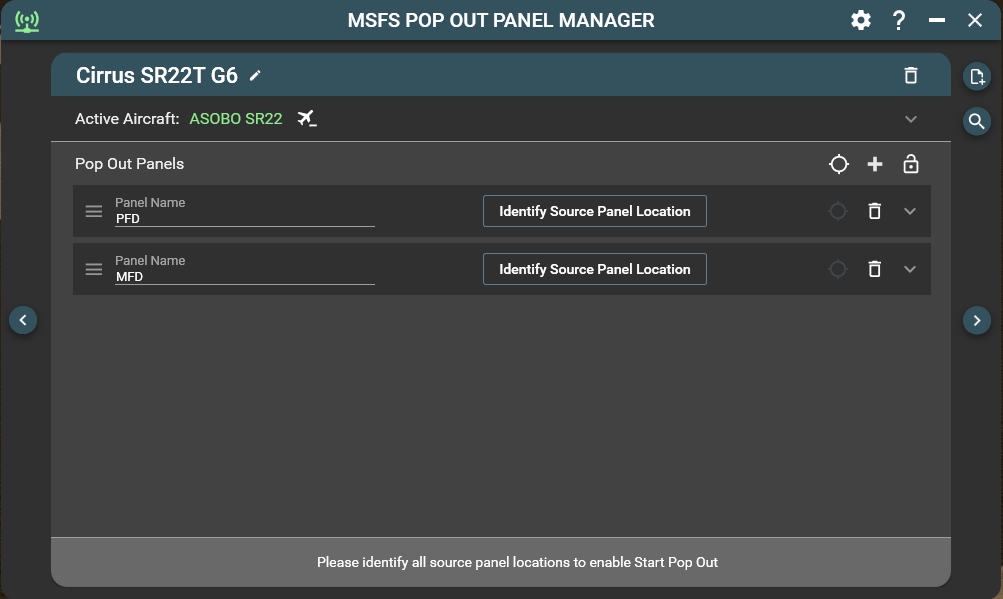
Task: Expand the PFD panel details
Action: [x=909, y=211]
